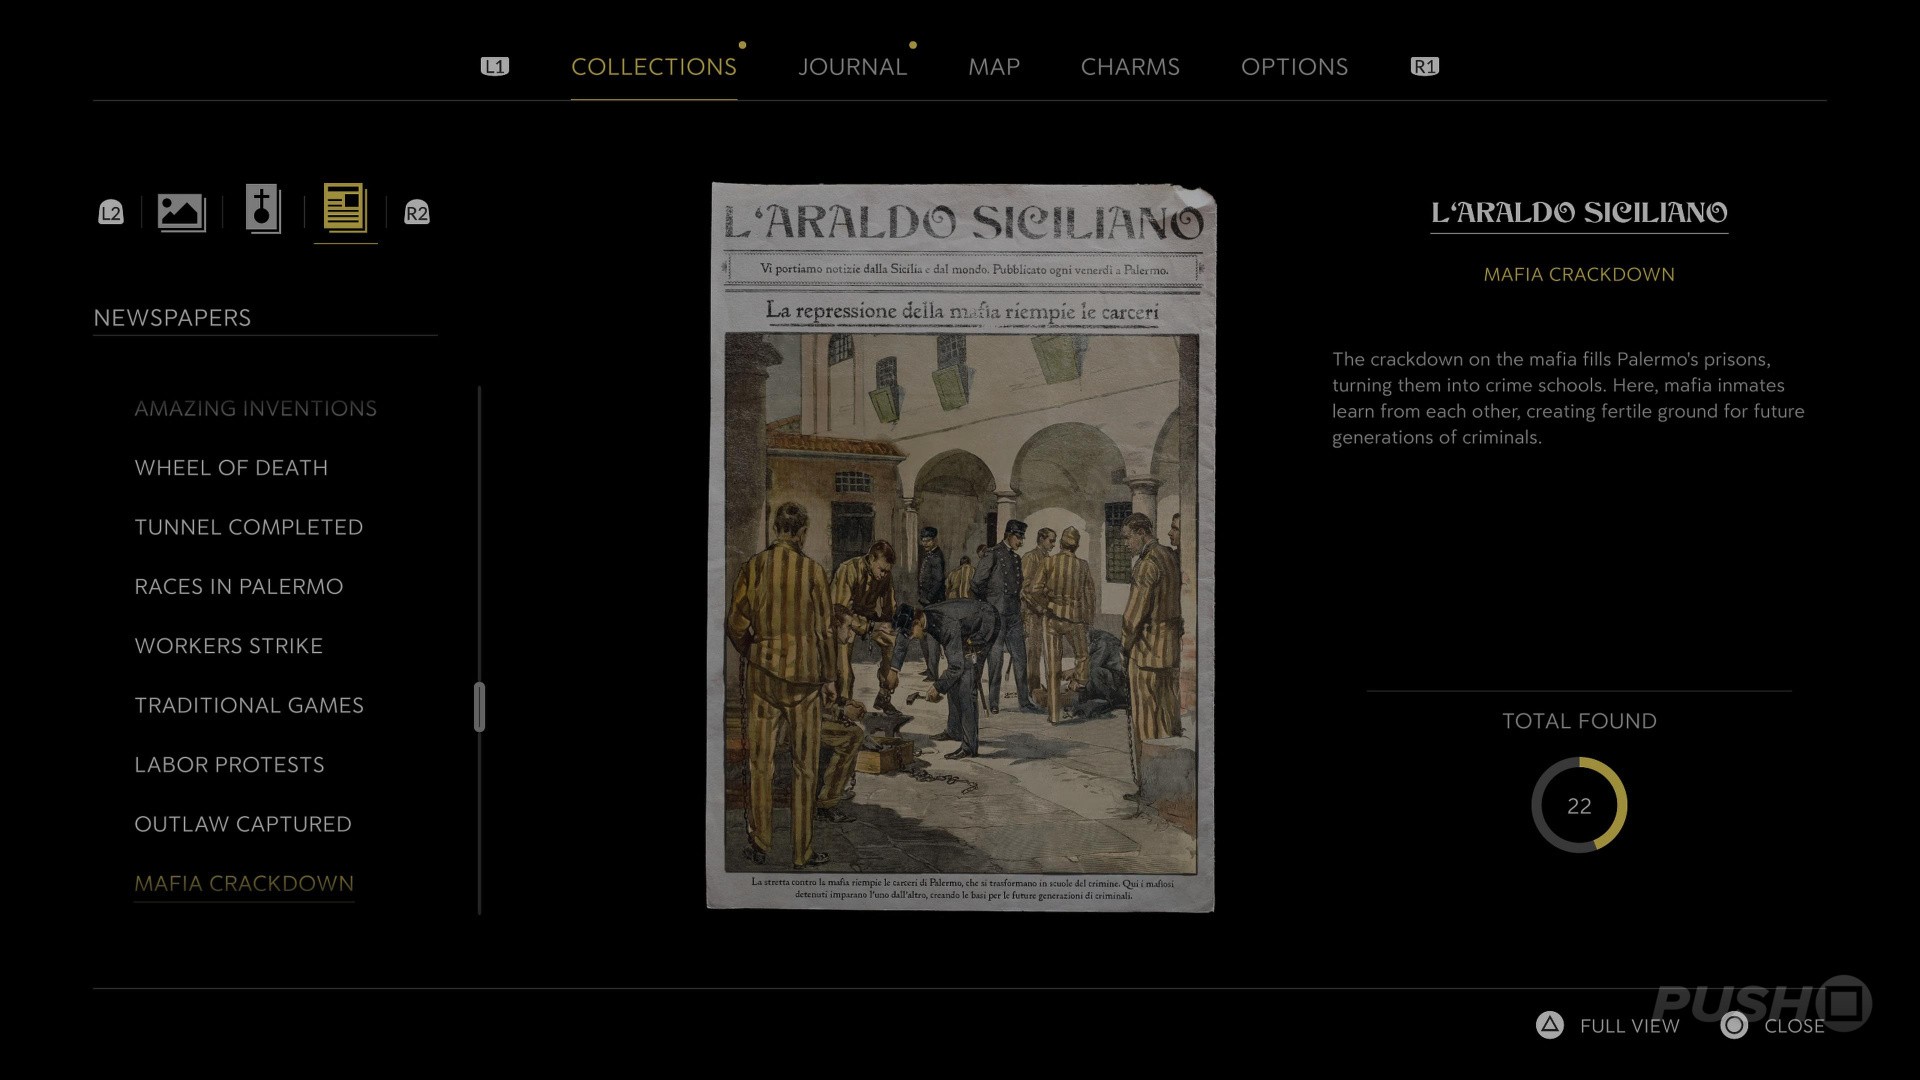Choose Races in Palermo entry
Viewport: 1920px width, 1080px height.
point(238,587)
